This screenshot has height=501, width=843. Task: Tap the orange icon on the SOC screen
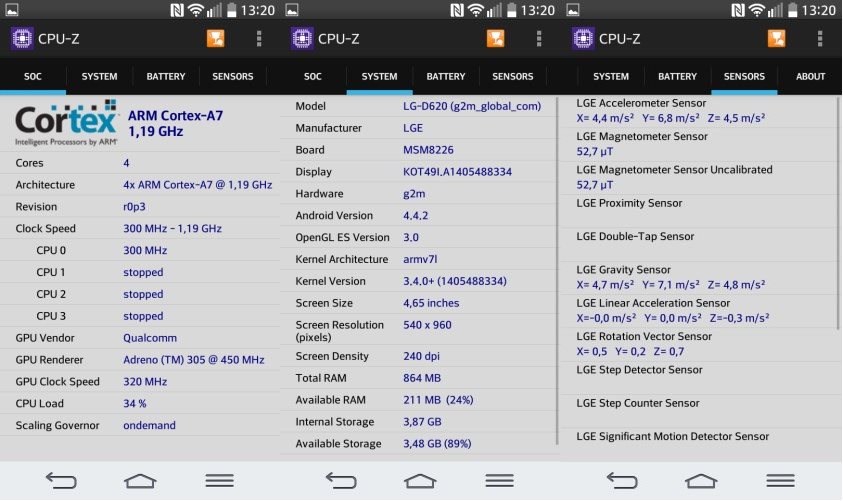pyautogui.click(x=215, y=39)
